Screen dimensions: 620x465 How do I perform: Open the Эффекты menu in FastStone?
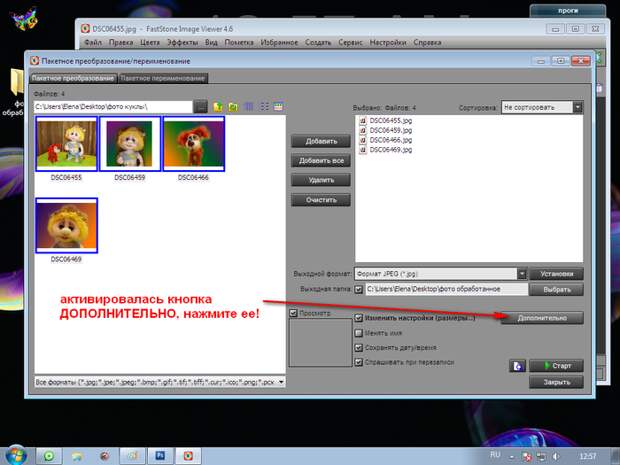click(x=182, y=42)
